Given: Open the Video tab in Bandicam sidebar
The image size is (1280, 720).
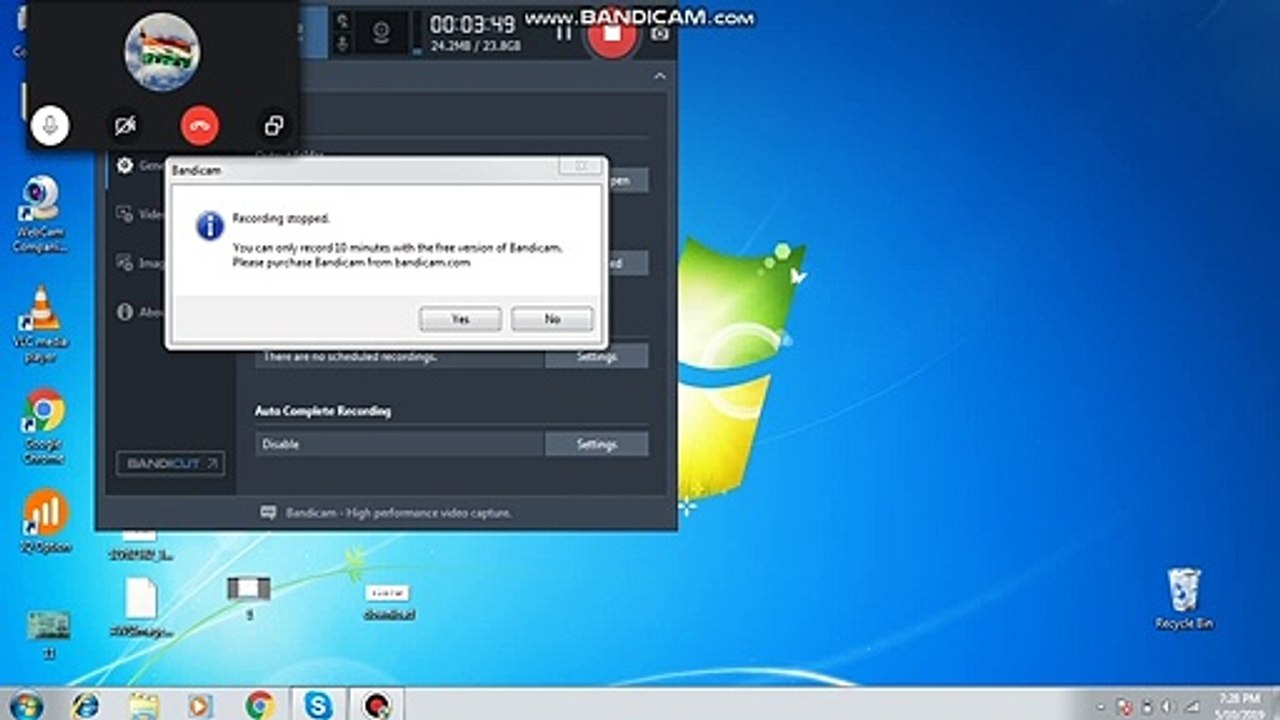Looking at the screenshot, I should pyautogui.click(x=138, y=213).
